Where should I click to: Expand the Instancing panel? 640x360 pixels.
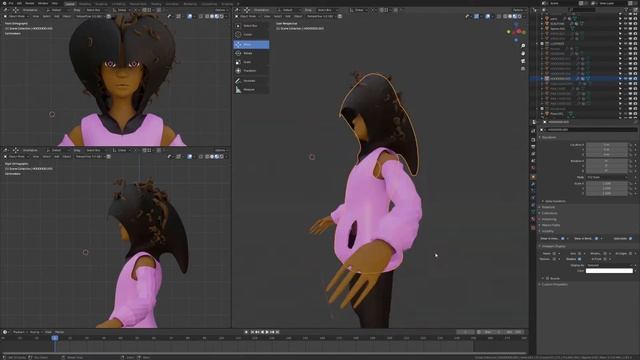coord(549,219)
